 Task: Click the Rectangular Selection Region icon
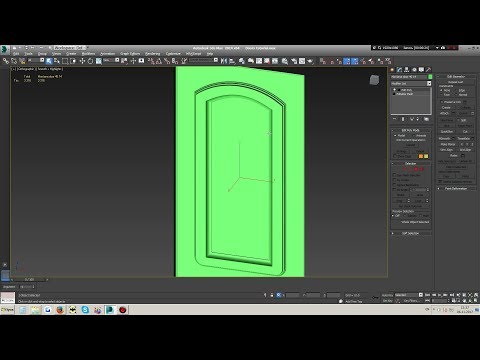[x=65, y=61]
